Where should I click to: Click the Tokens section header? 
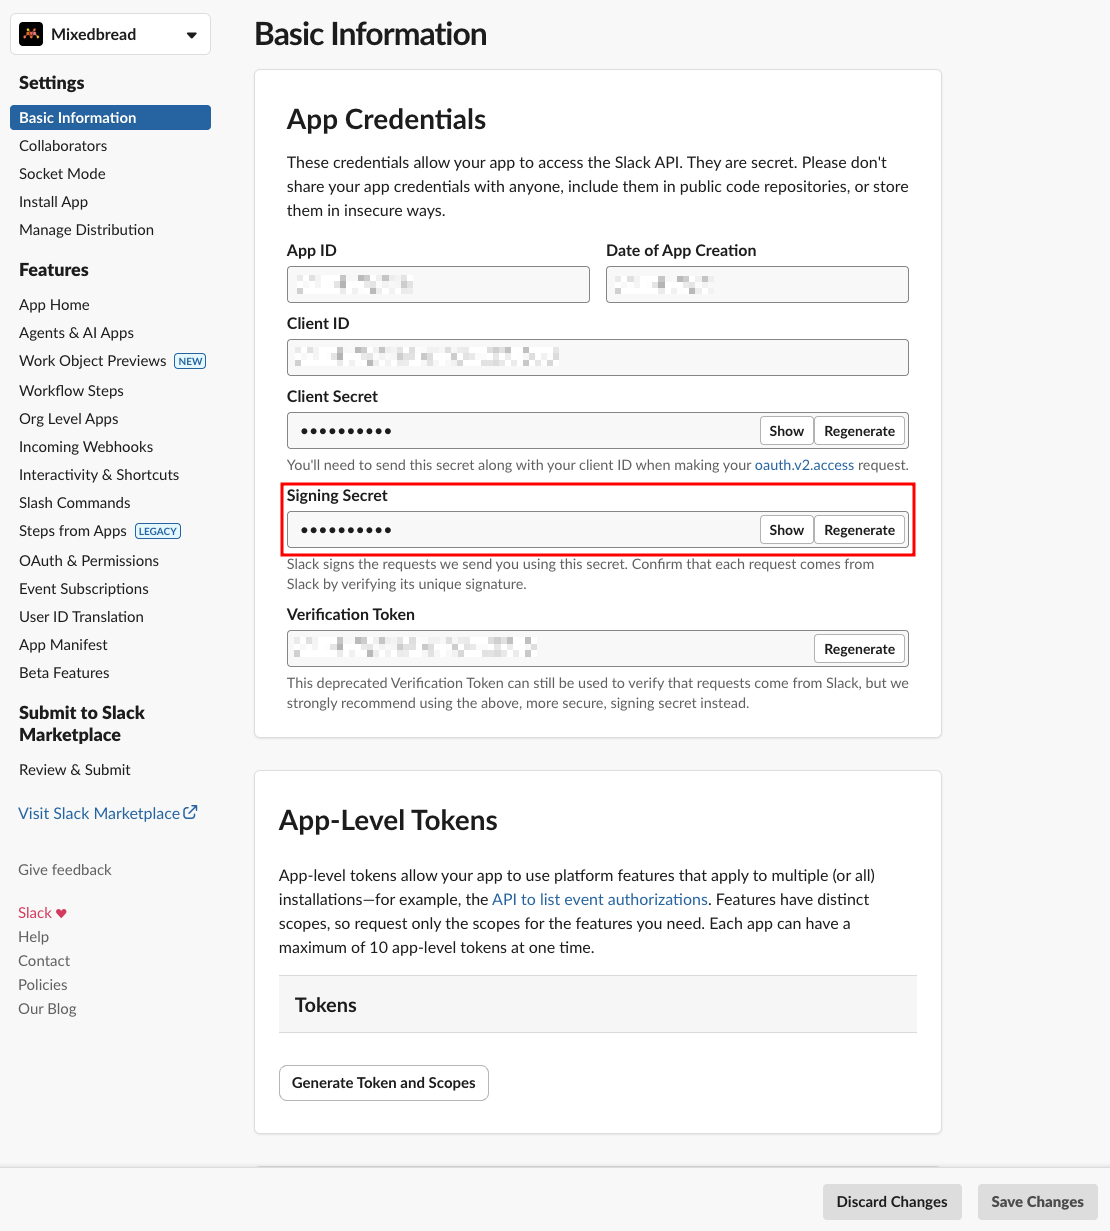click(x=598, y=1005)
